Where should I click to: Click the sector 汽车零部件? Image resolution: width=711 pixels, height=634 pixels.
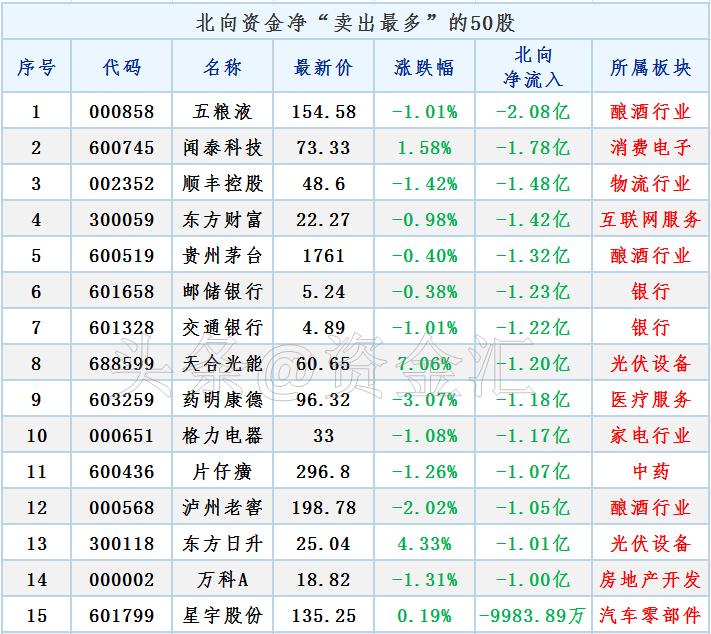650,615
